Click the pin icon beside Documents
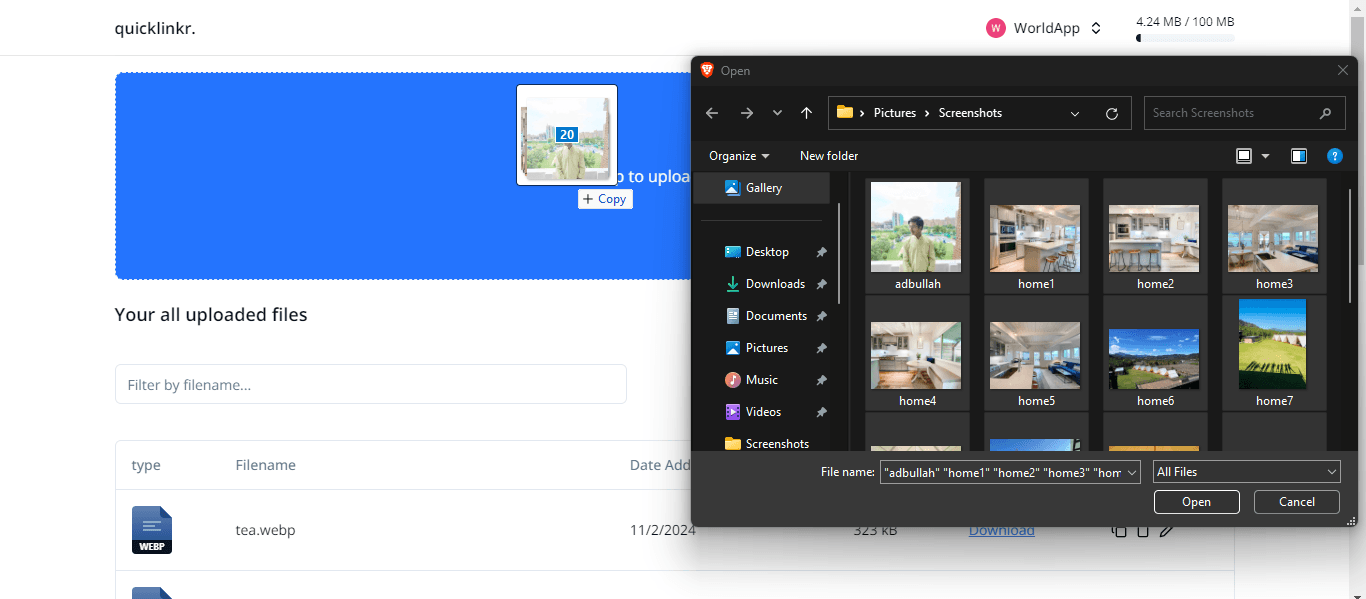This screenshot has height=599, width=1366. pos(821,316)
